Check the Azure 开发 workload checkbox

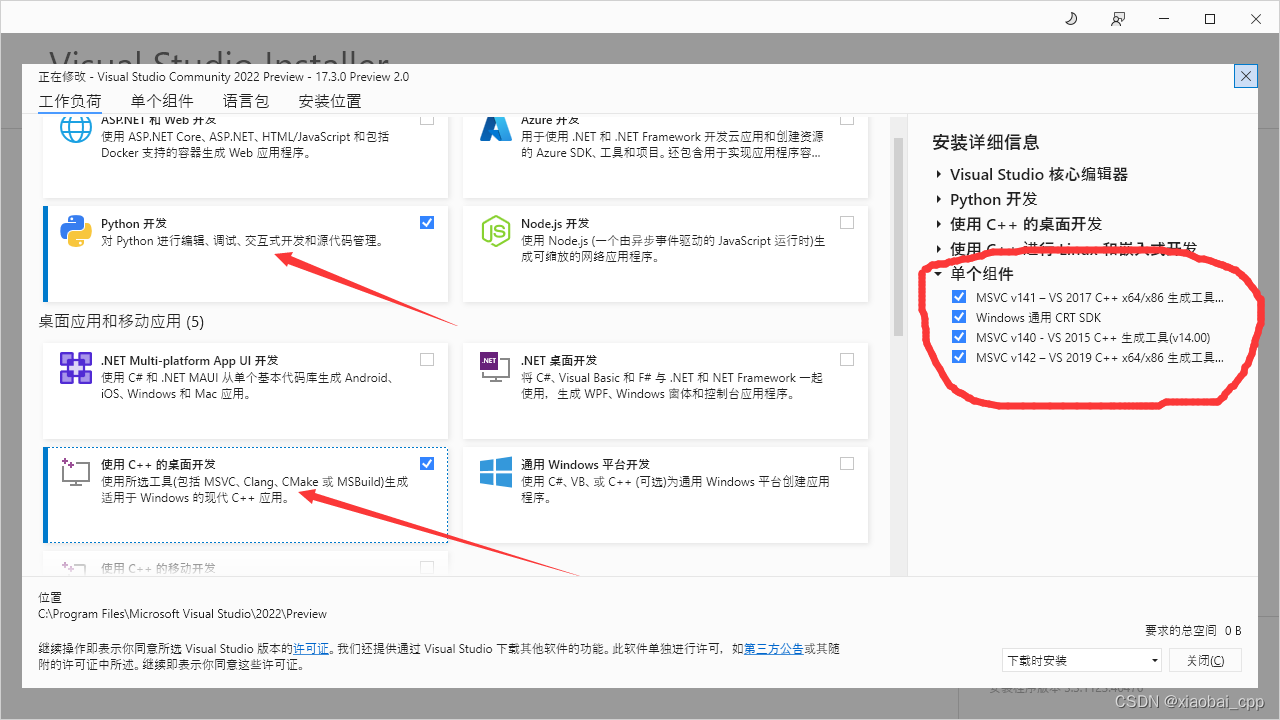[x=847, y=119]
